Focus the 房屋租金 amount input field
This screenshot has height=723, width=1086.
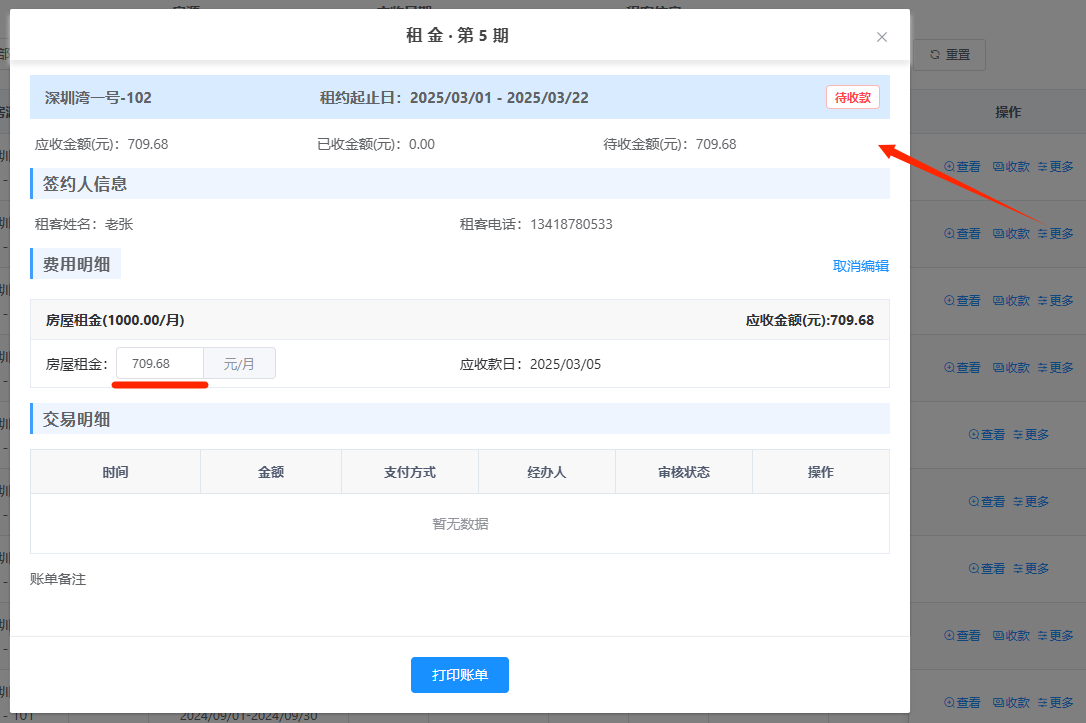click(160, 364)
